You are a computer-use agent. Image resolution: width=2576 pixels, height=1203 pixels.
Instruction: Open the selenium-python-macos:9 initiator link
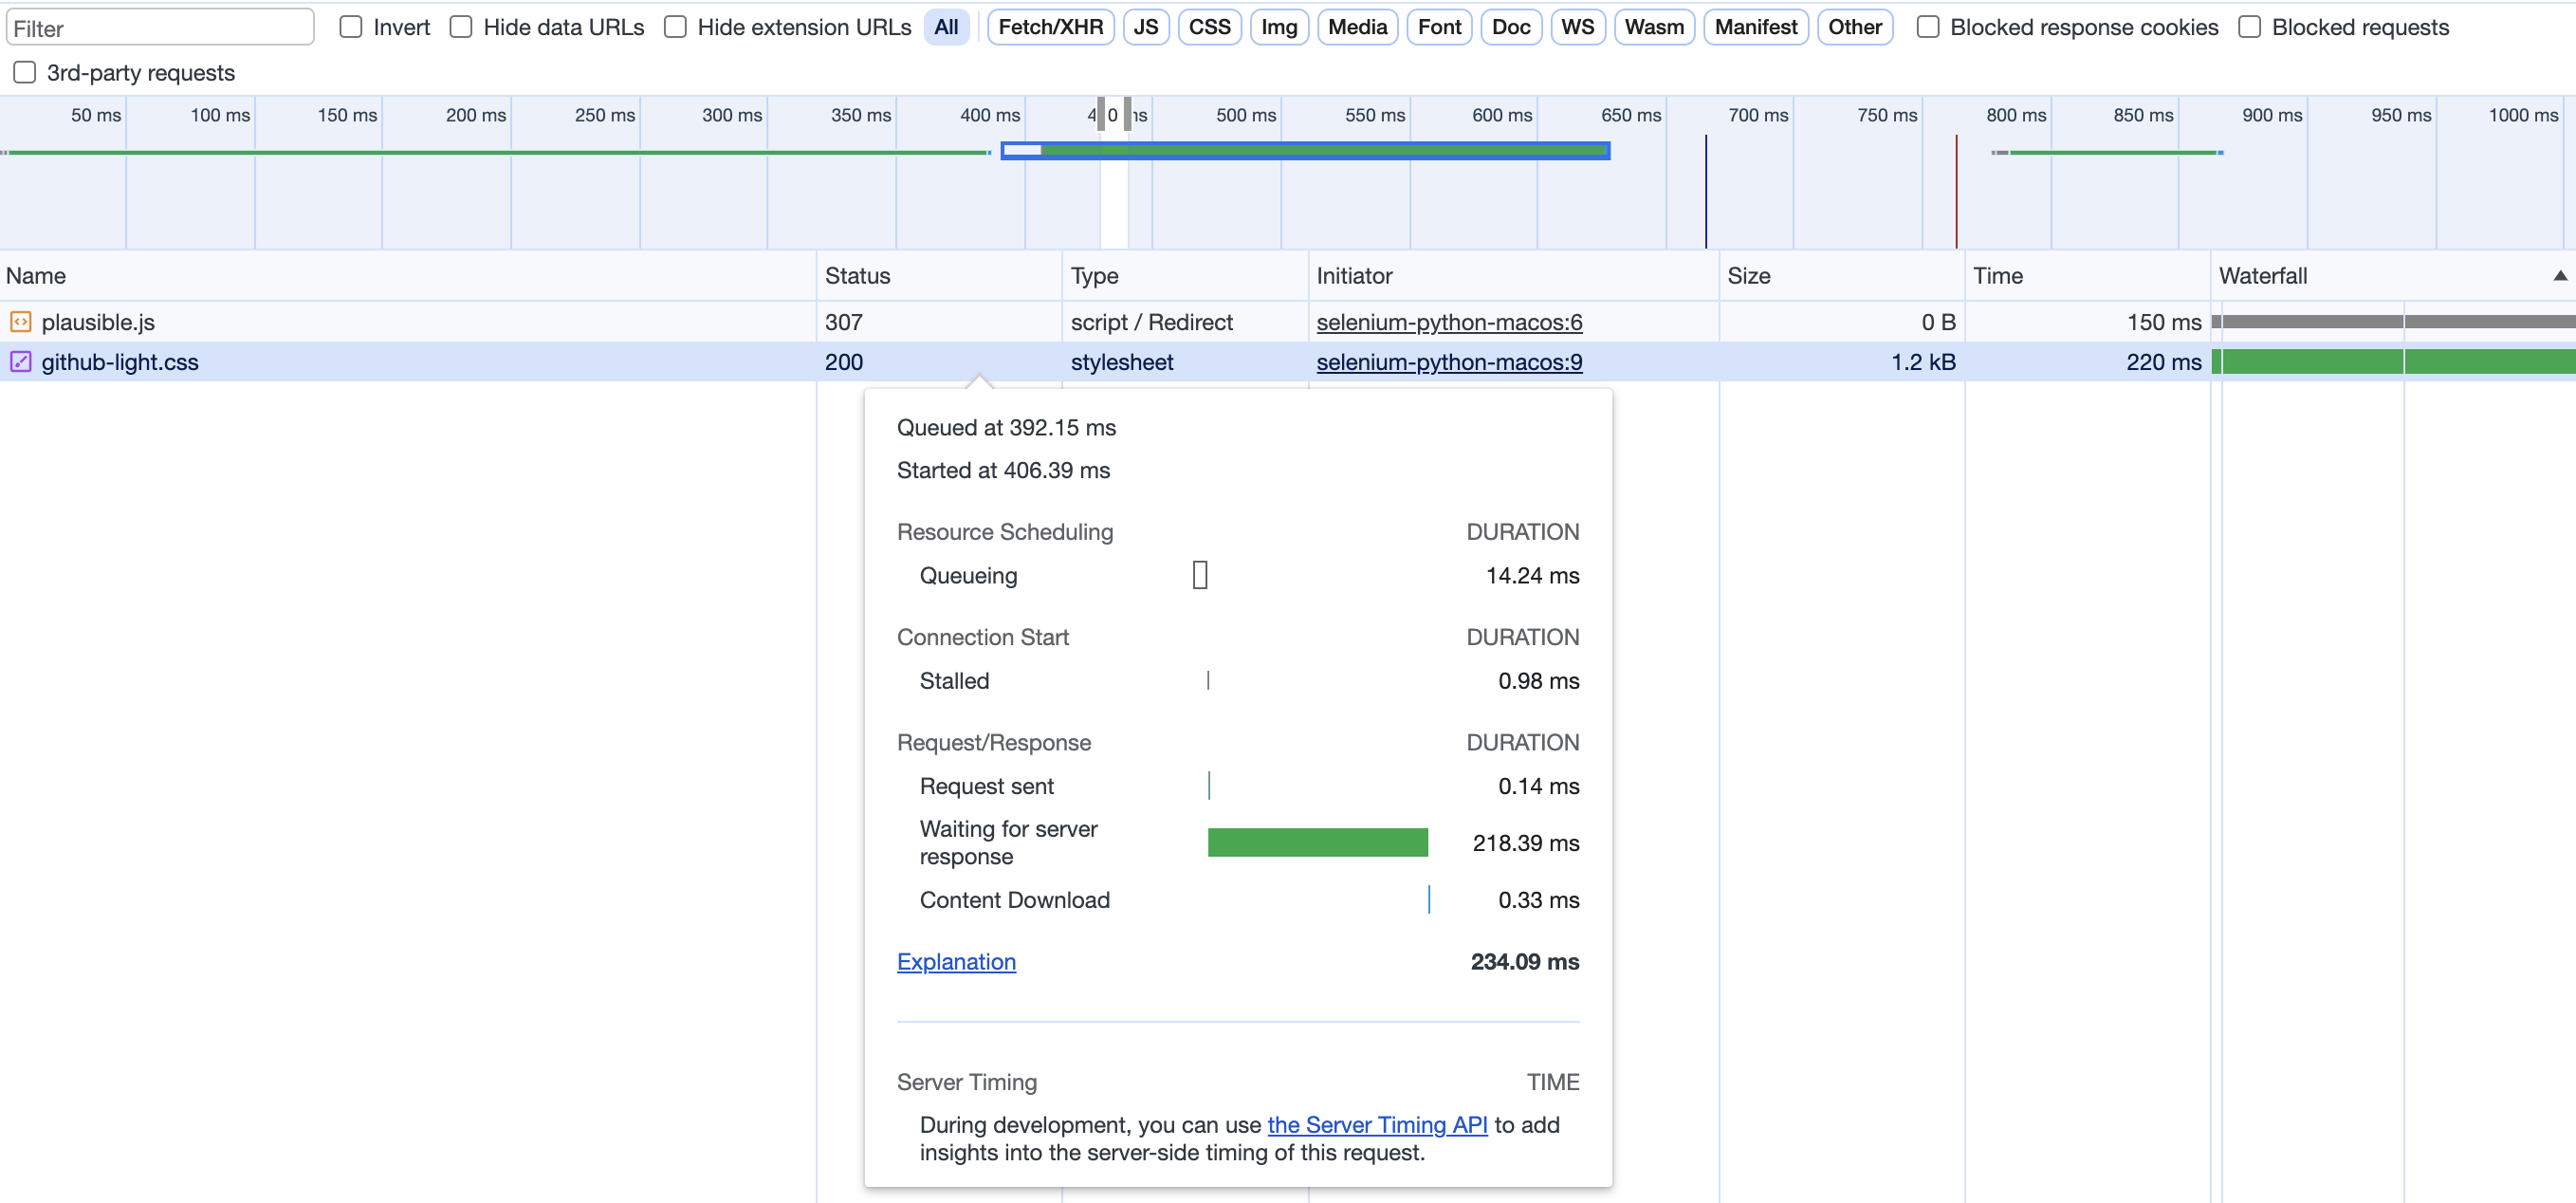[x=1449, y=362]
